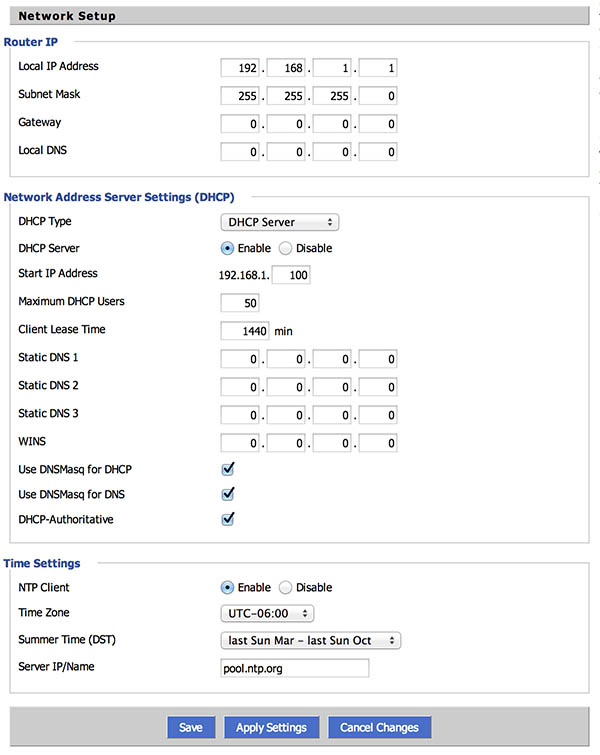Screen dimensions: 600x755
Task: Open the DHCP Type dropdown
Action: point(280,222)
